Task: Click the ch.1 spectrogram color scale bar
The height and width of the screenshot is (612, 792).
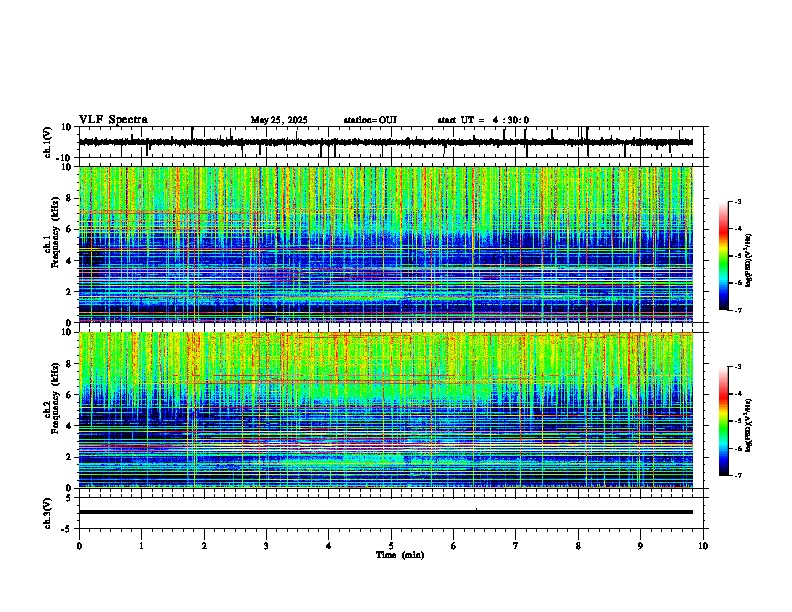Action: 724,256
